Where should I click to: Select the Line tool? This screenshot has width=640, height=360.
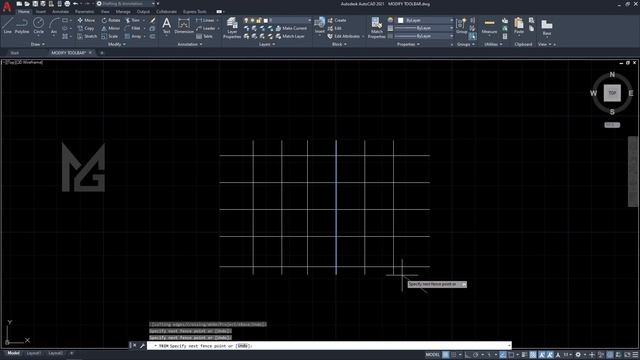coord(7,25)
